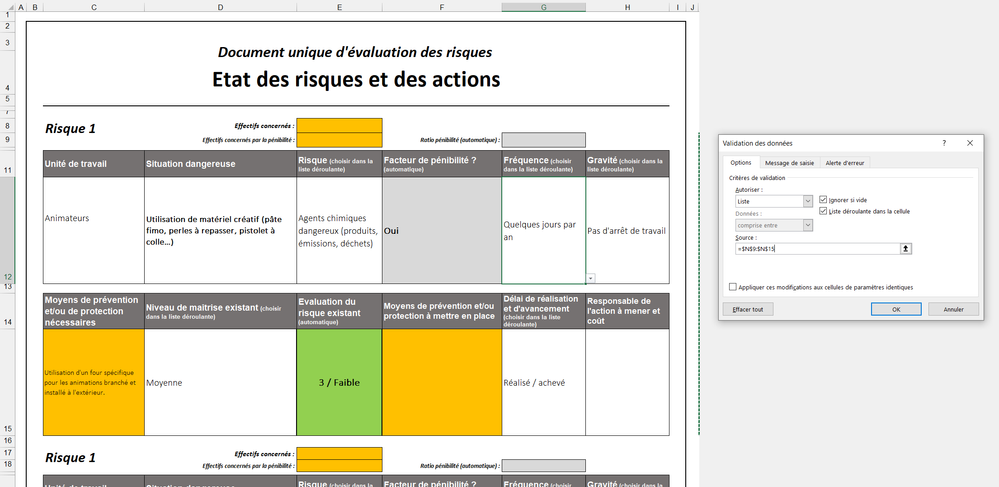Click the Unité de travail header in row 11
999x487 pixels.
click(94, 164)
